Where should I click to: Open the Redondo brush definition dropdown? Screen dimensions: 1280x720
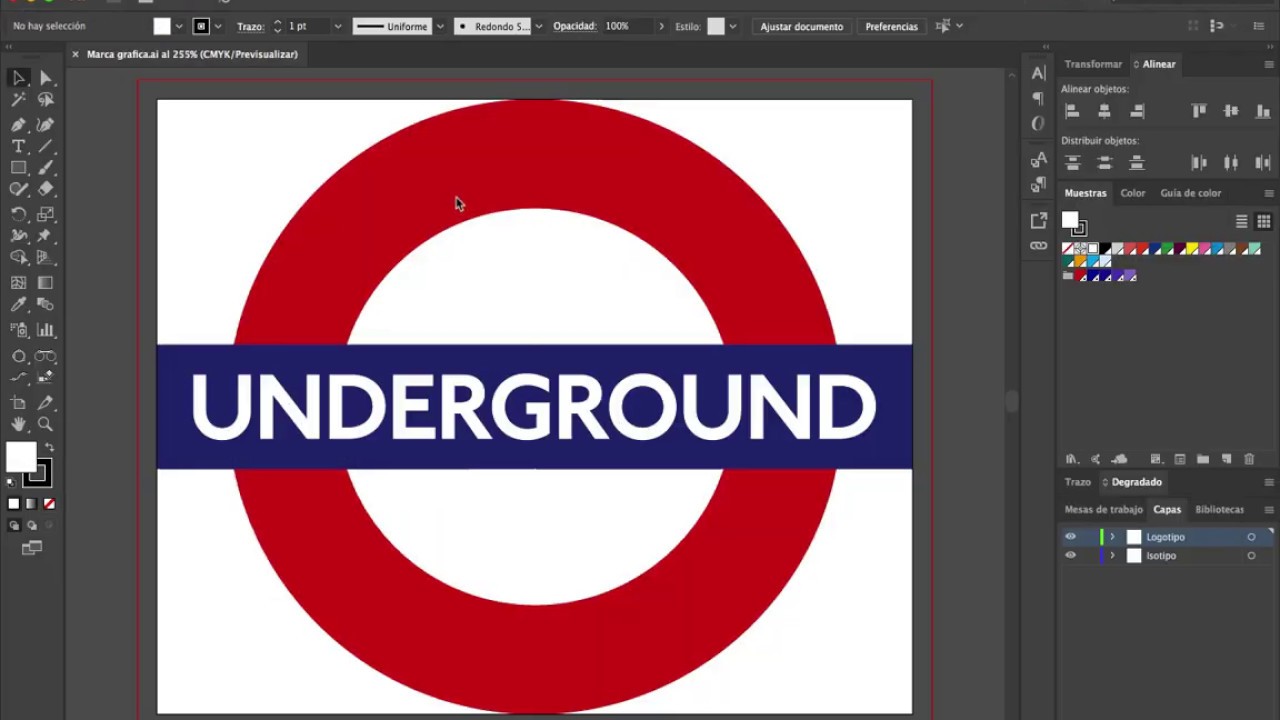[539, 26]
